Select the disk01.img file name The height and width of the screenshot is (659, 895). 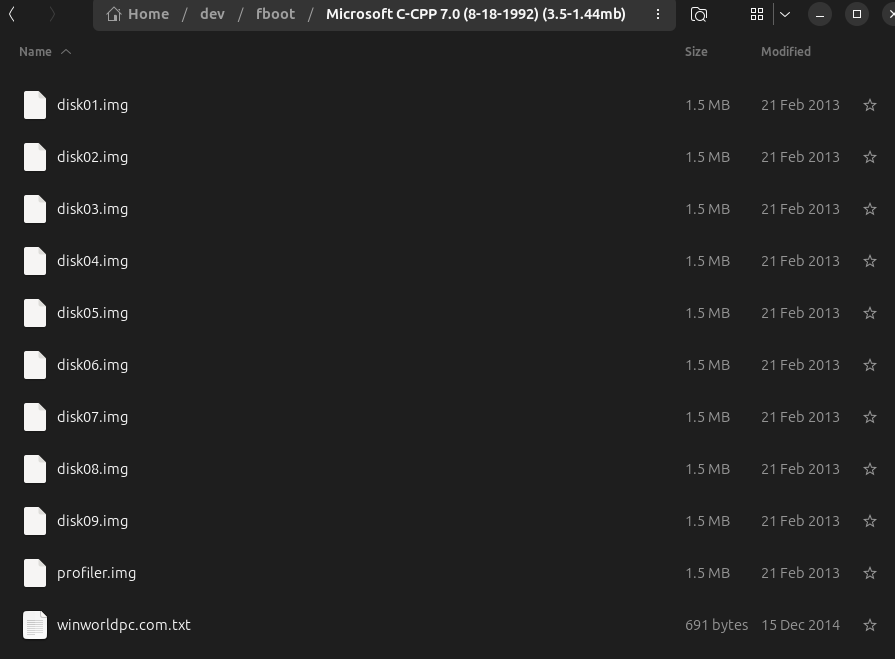(92, 105)
